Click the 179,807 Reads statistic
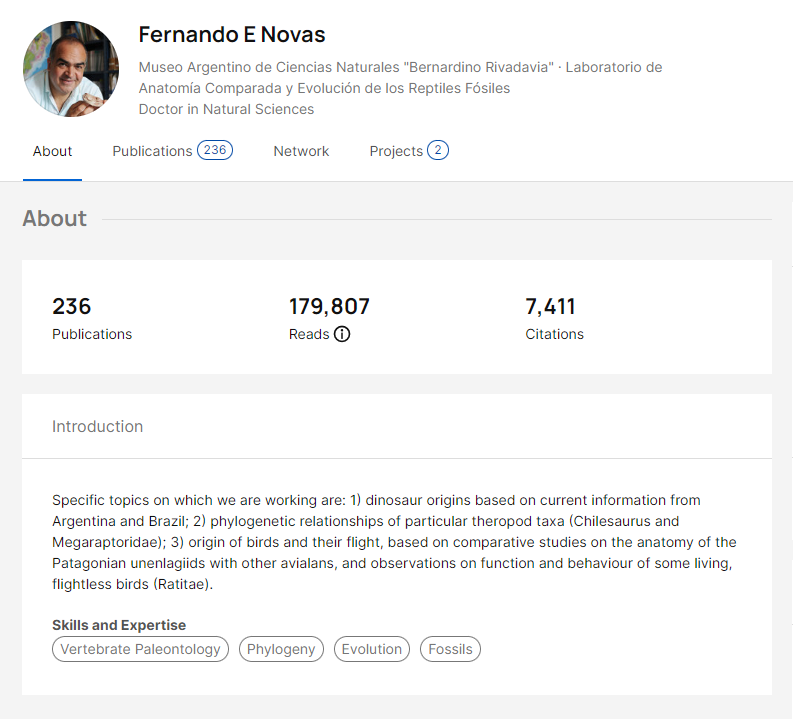Viewport: 793px width, 719px height. (329, 319)
